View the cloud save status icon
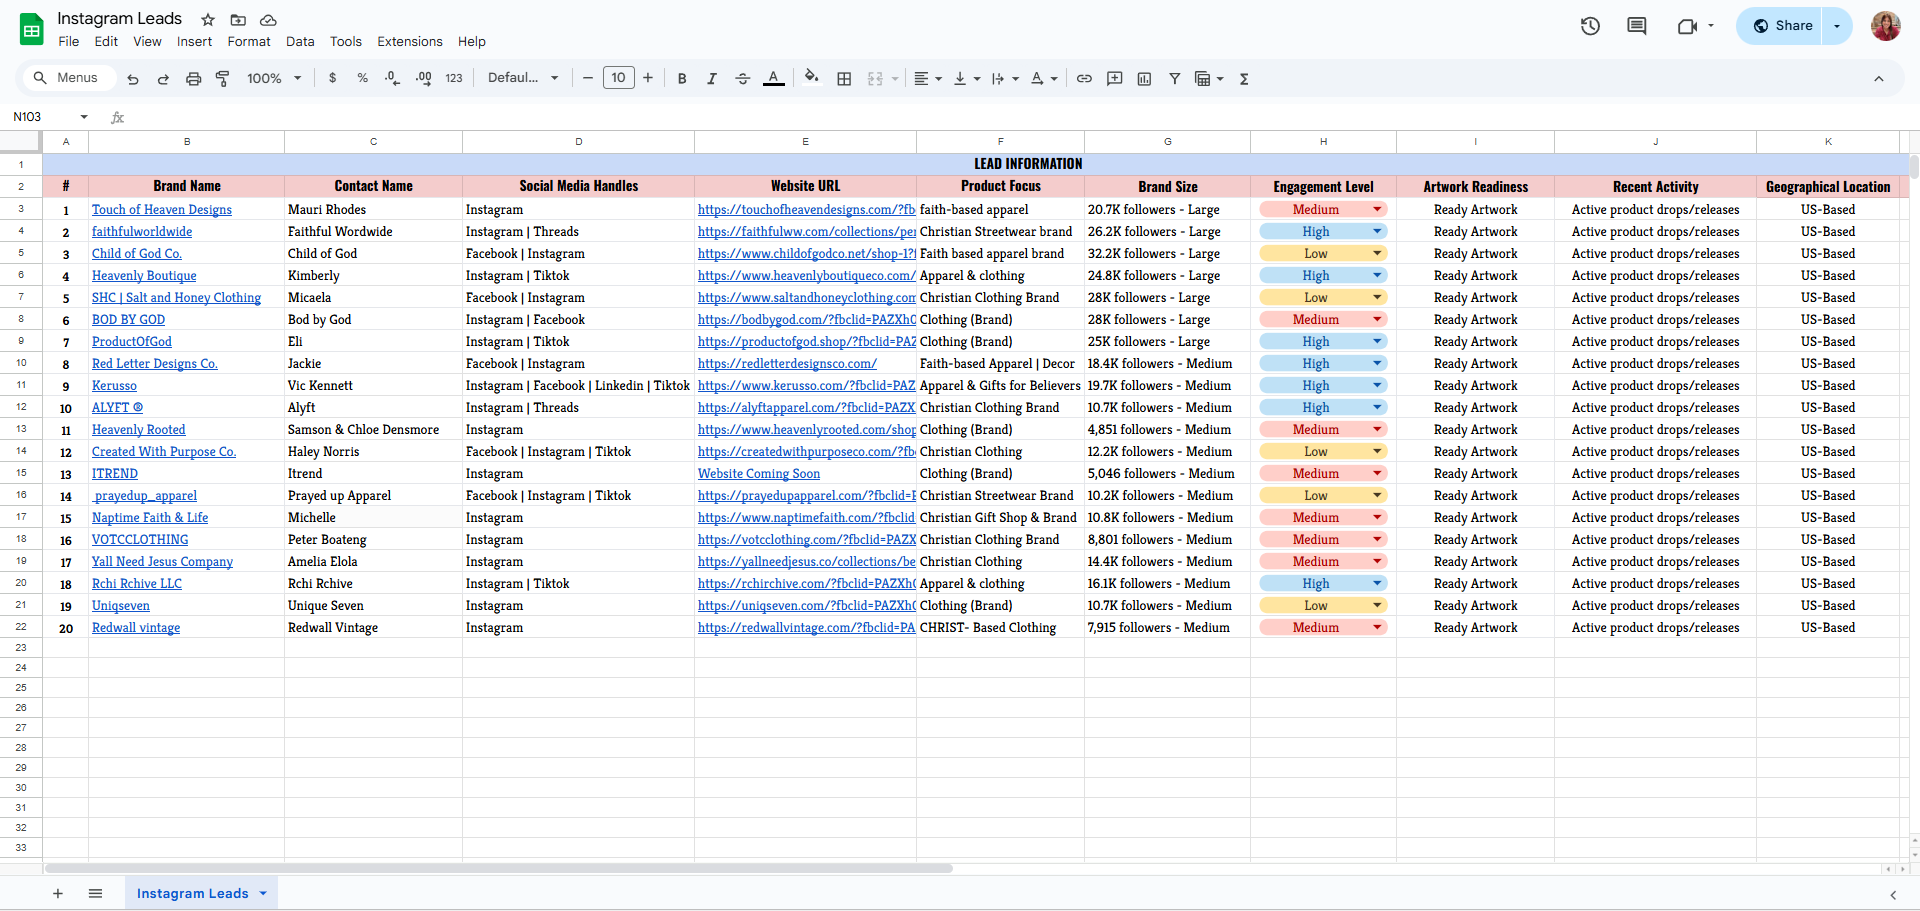1920x911 pixels. (268, 20)
